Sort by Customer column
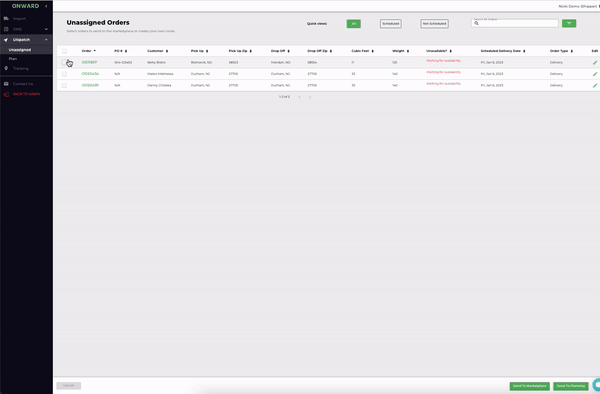Screen dimensions: 600x394 [x=167, y=51]
